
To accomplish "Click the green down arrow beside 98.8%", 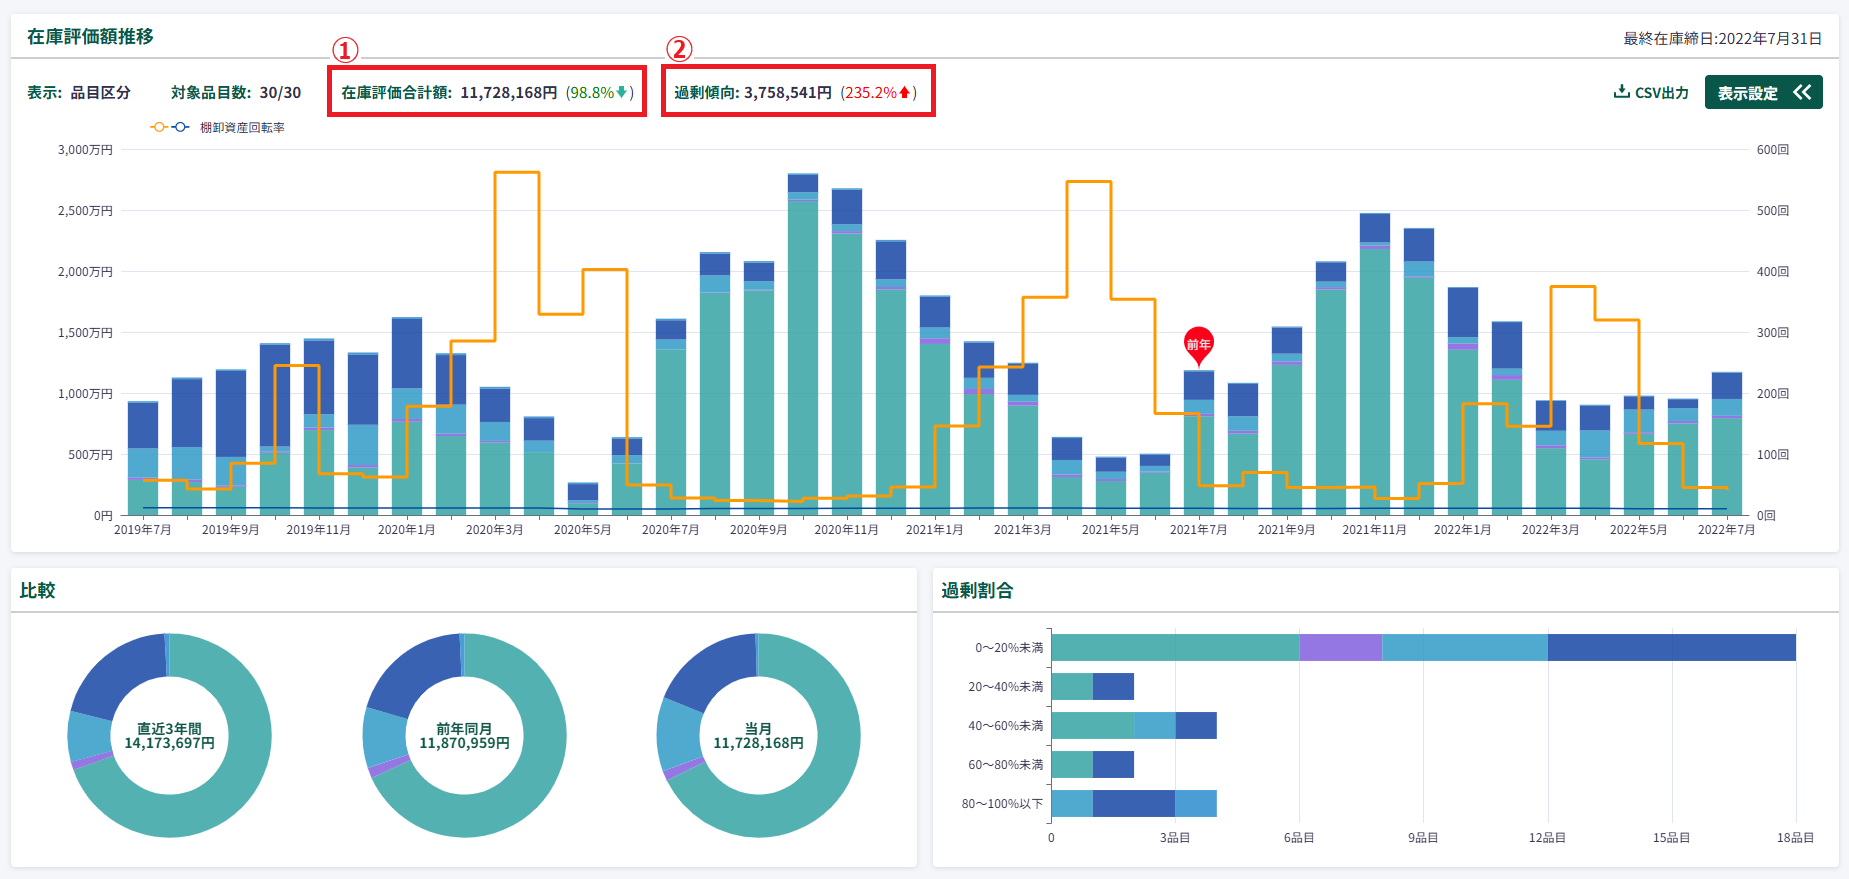I will [622, 92].
